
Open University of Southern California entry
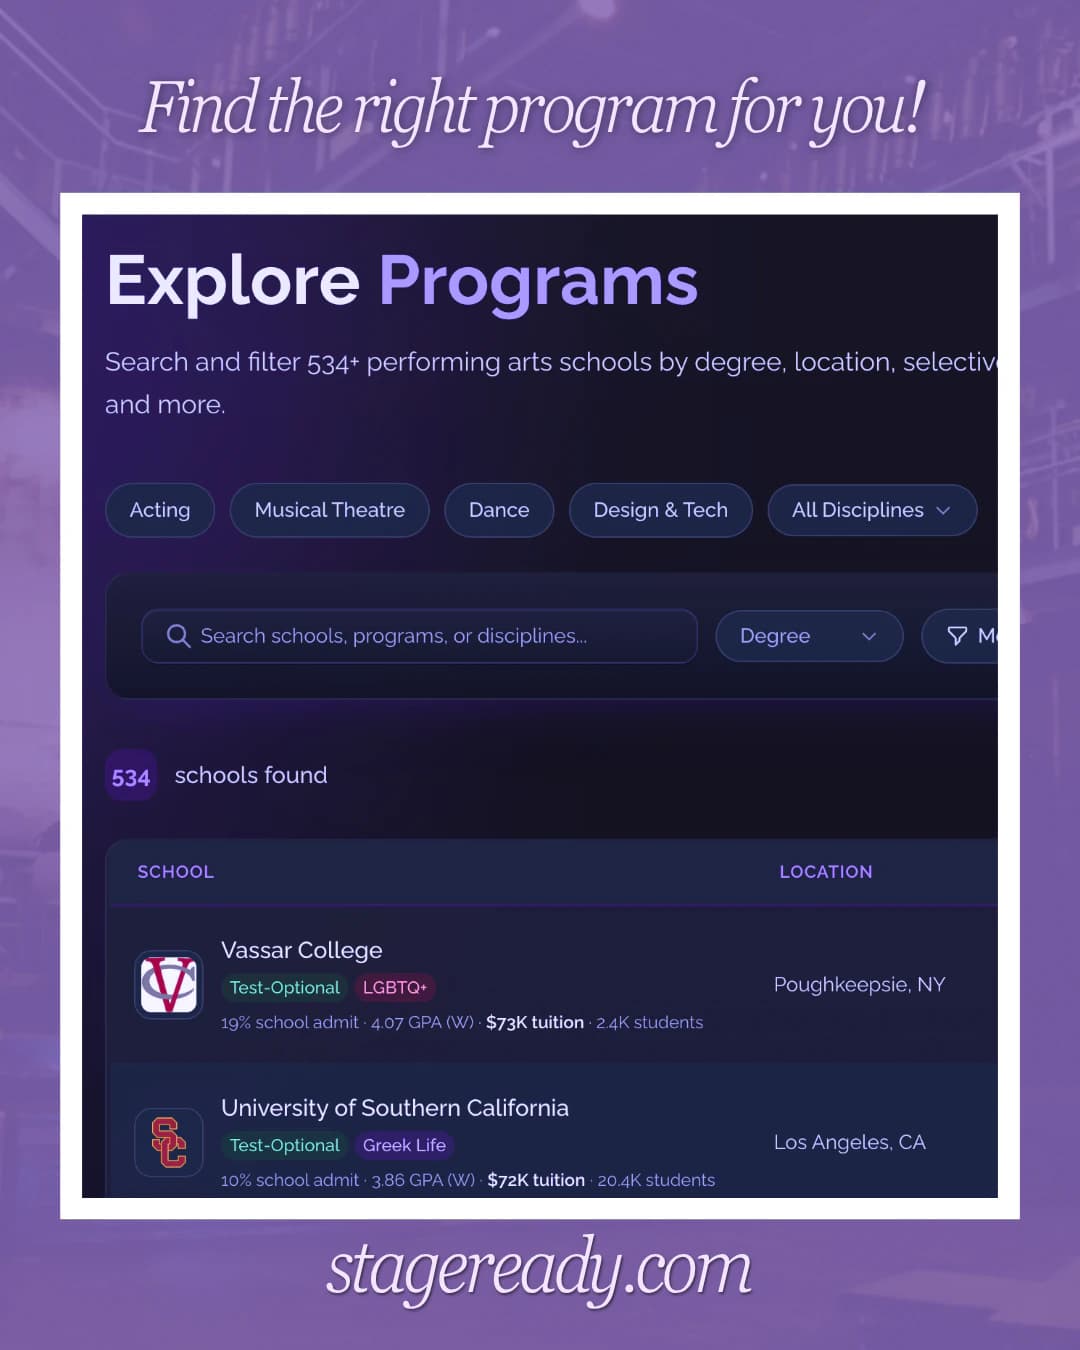tap(395, 1108)
